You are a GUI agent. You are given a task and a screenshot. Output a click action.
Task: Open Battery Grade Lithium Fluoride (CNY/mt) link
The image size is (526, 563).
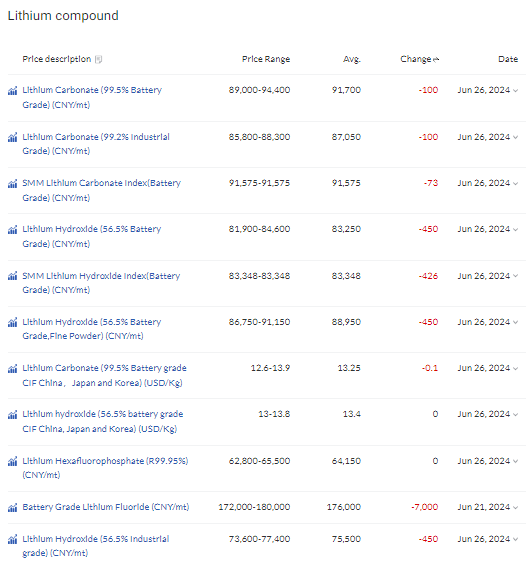106,507
